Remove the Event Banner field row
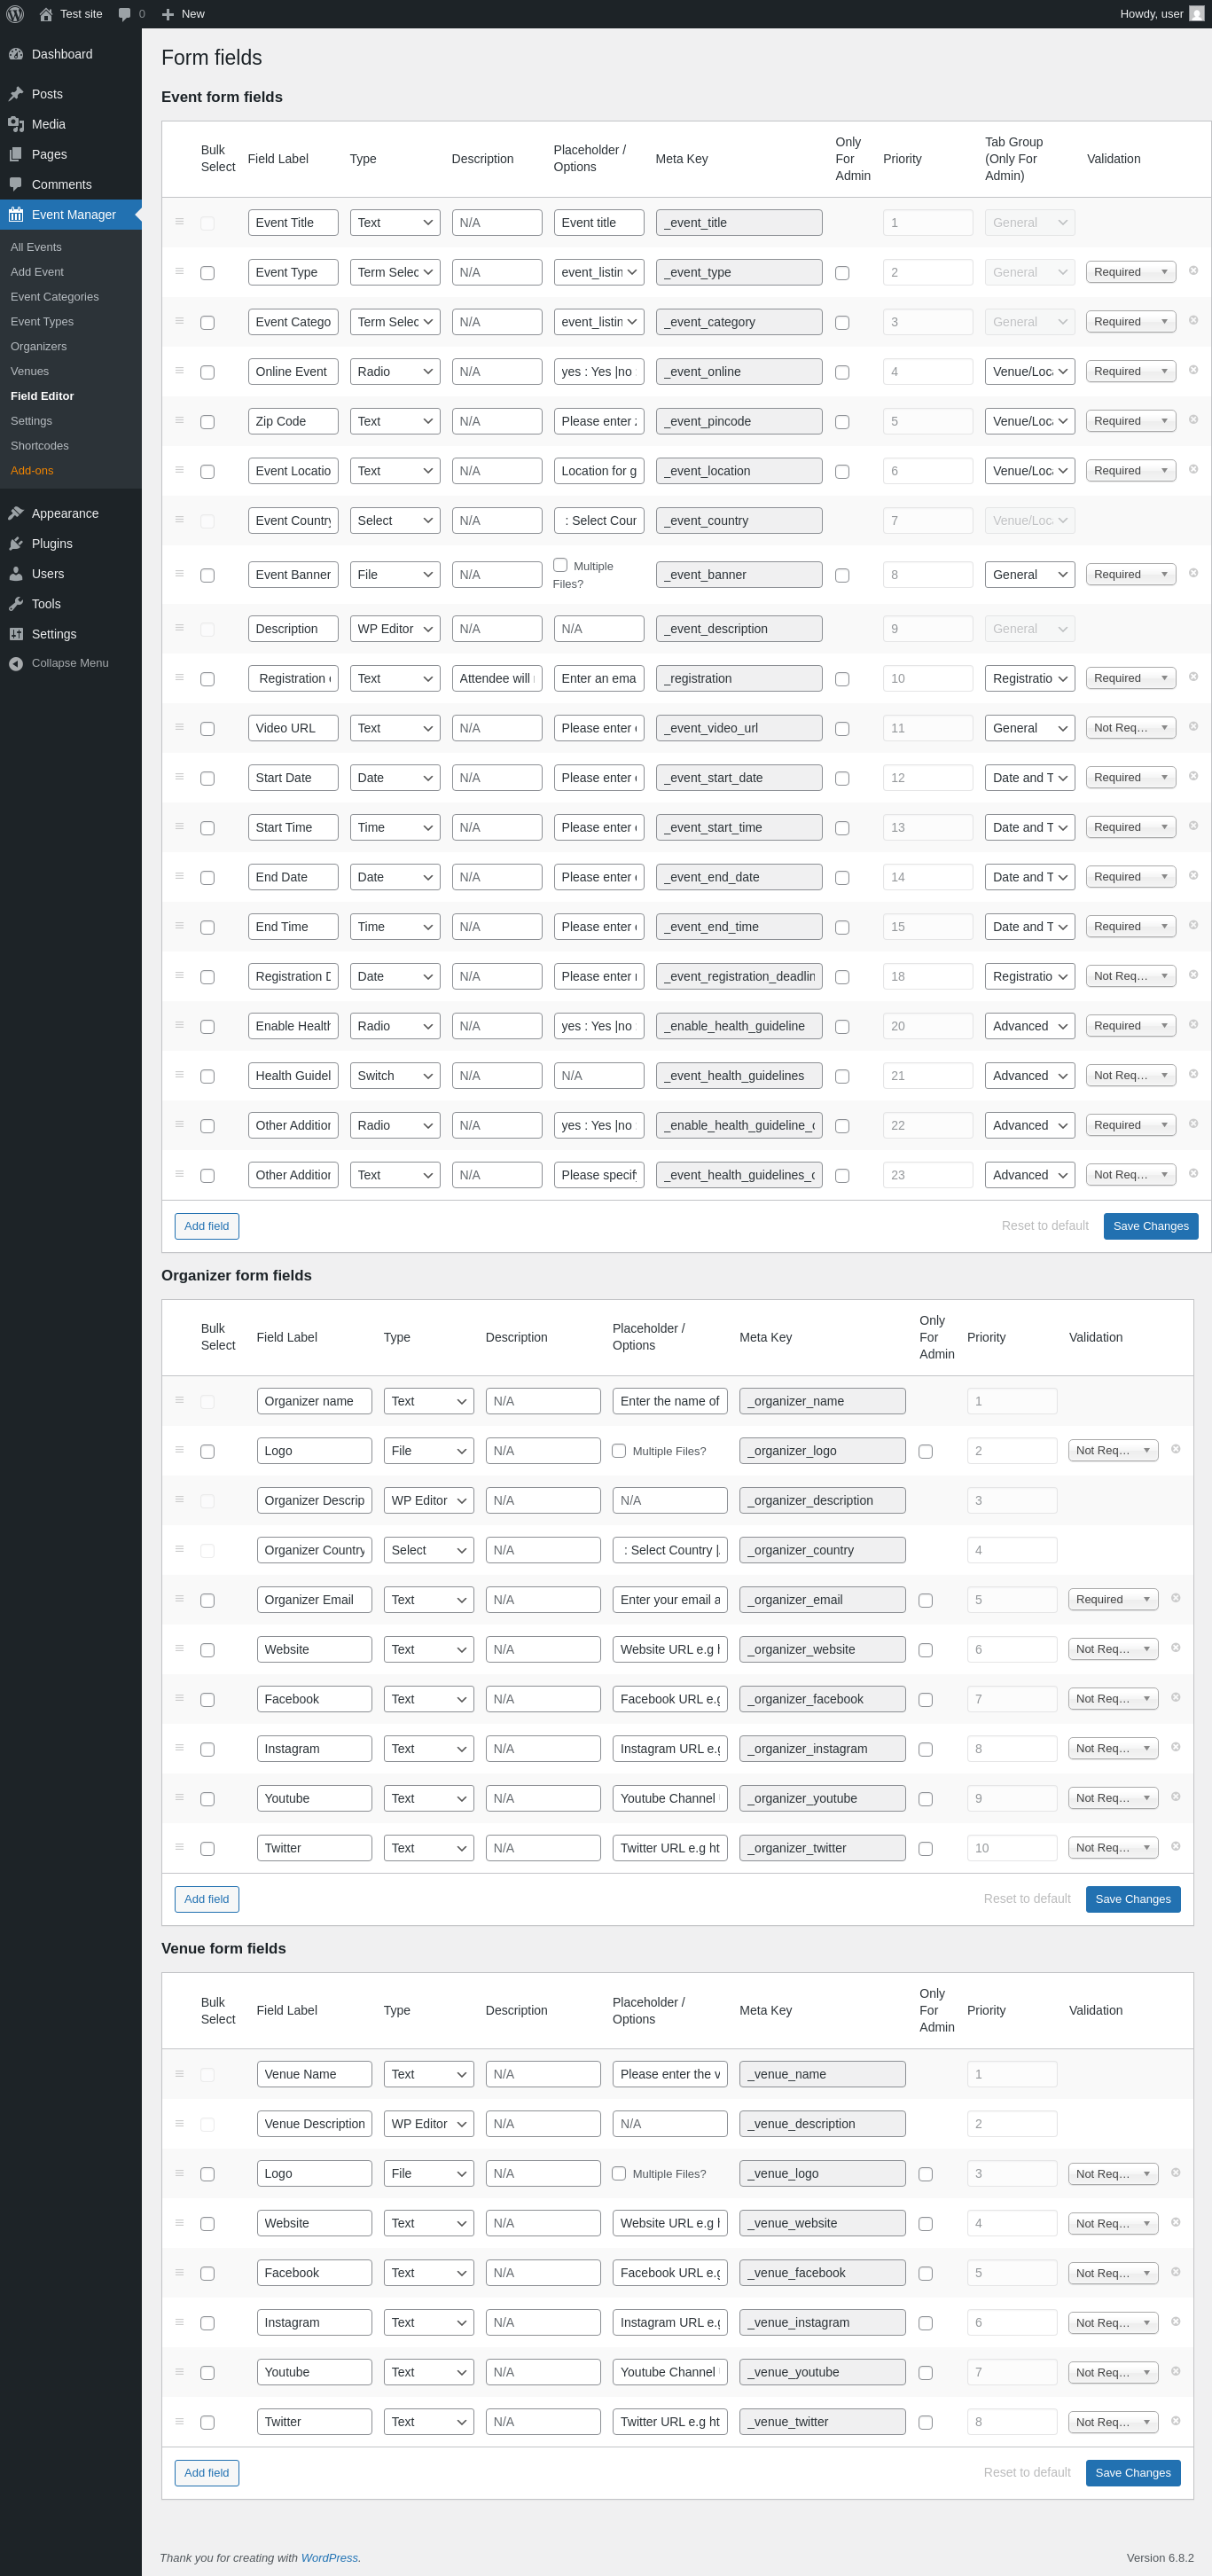Image resolution: width=1212 pixels, height=2576 pixels. pos(1193,573)
